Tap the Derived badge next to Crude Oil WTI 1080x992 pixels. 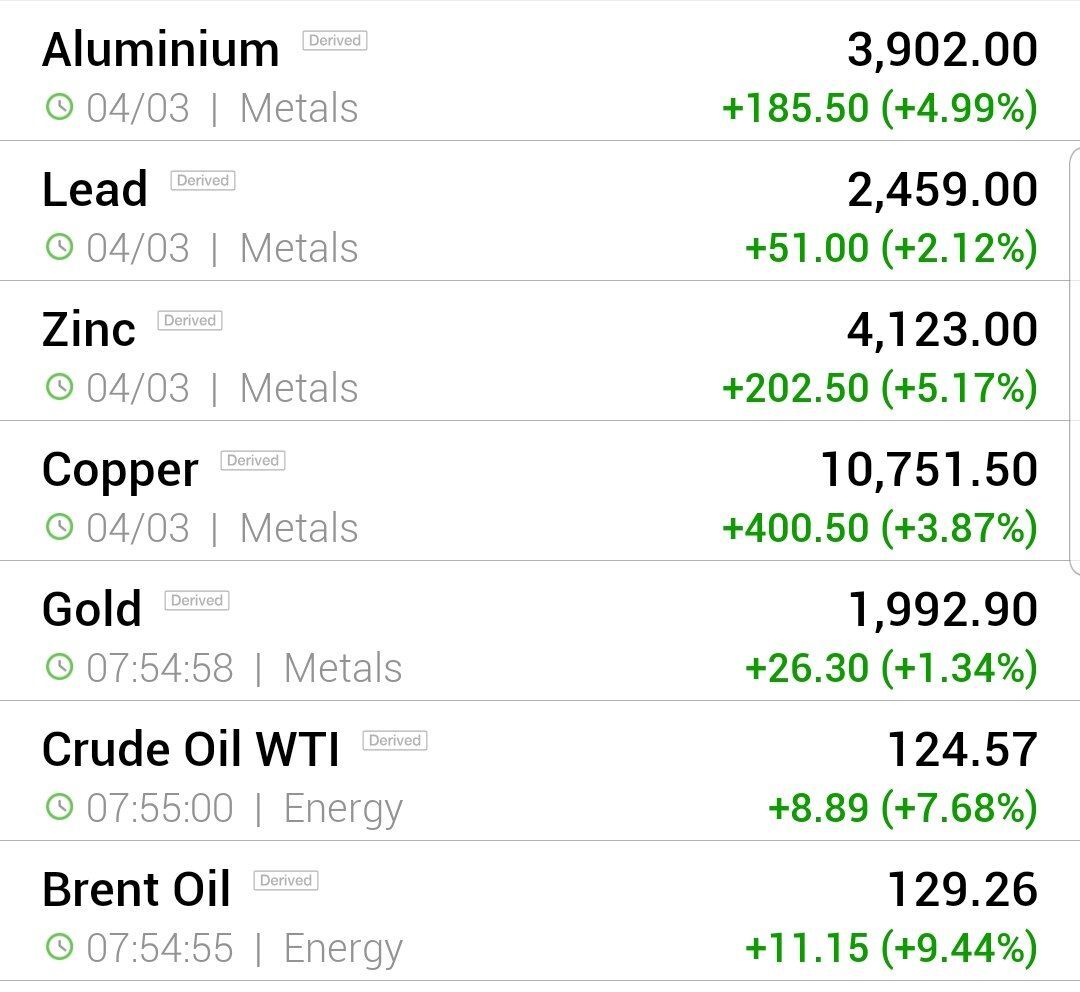click(x=395, y=741)
